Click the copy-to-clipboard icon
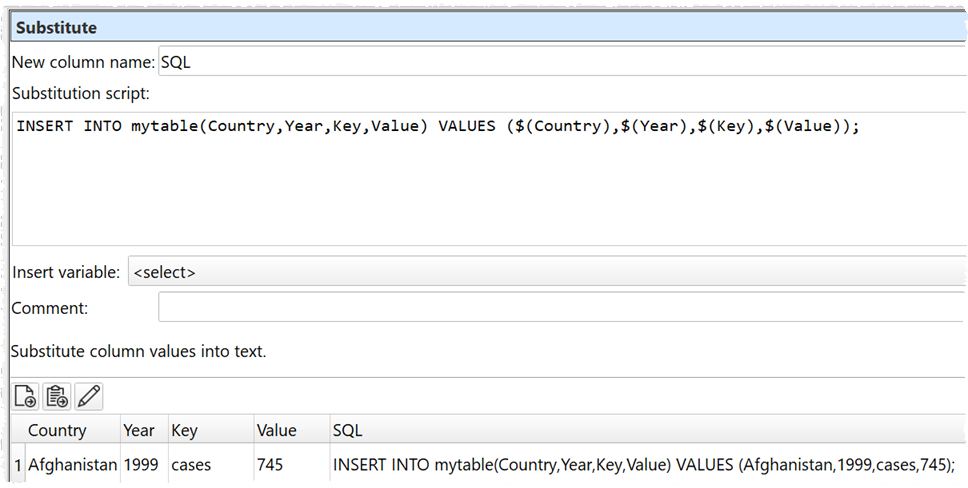 [57, 396]
